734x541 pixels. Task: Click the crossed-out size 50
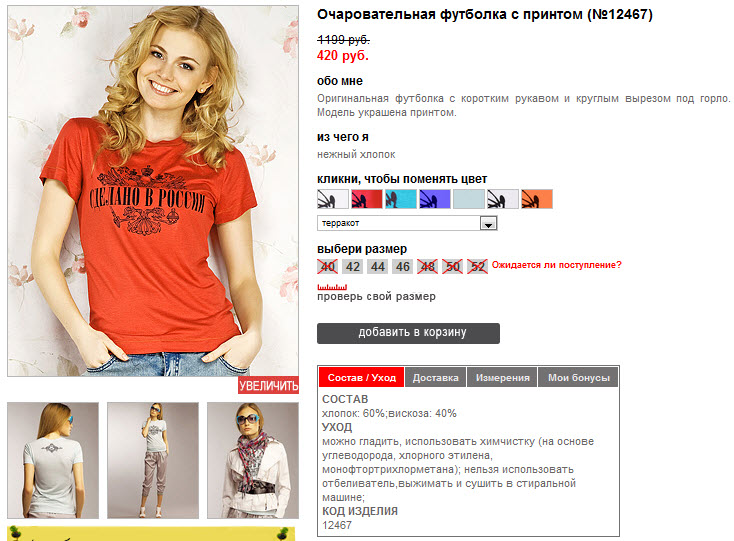(x=453, y=267)
